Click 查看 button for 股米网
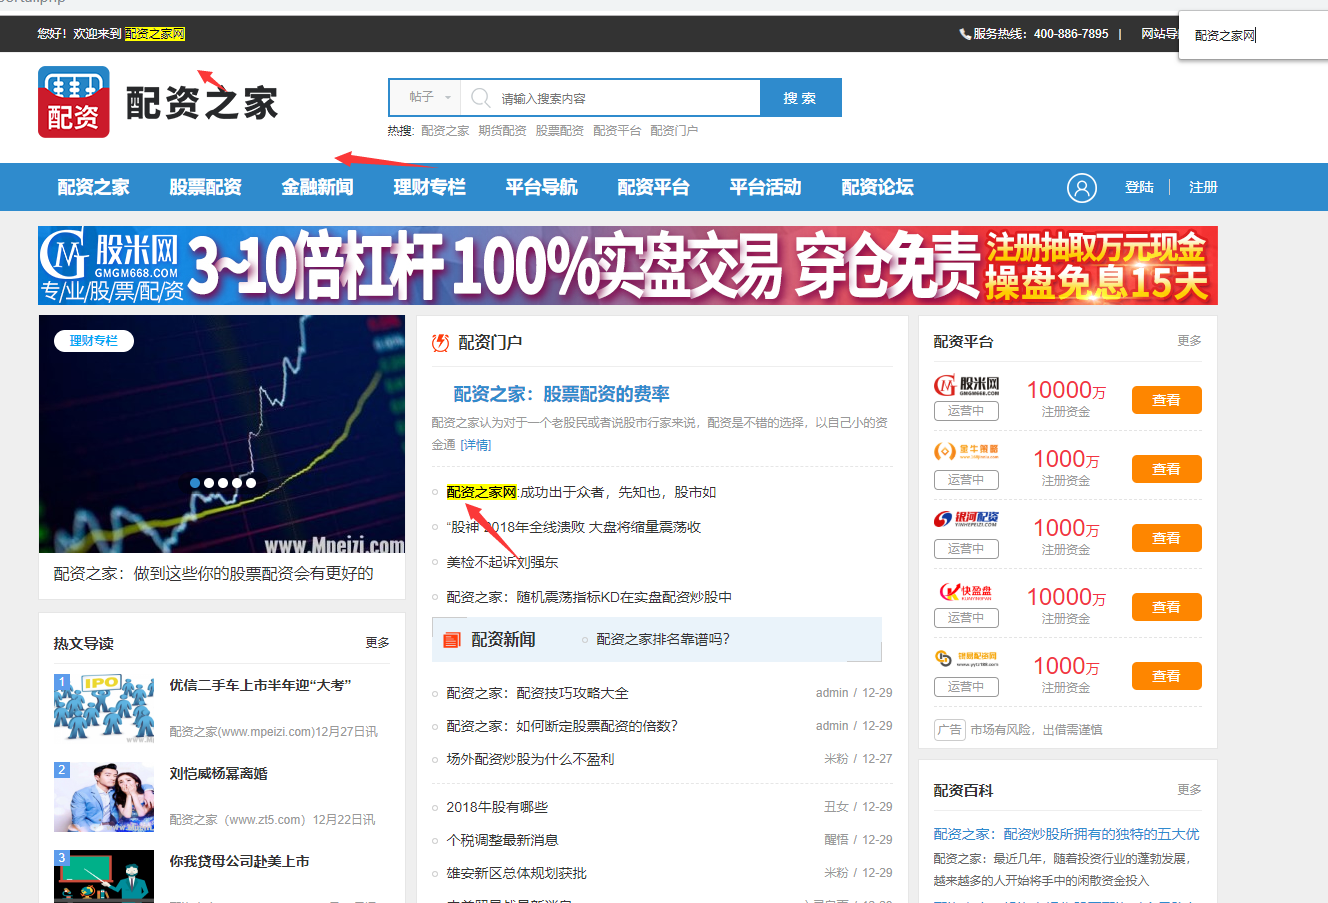Image resolution: width=1328 pixels, height=903 pixels. click(x=1167, y=400)
